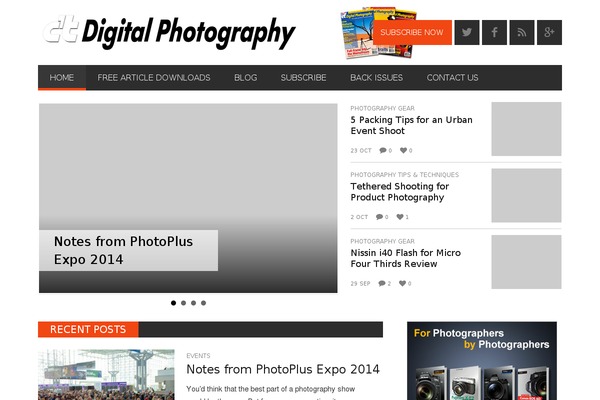The height and width of the screenshot is (400, 600).
Task: Open the PhotoPlus Expo crowd photo thumbnail
Action: pyautogui.click(x=106, y=375)
